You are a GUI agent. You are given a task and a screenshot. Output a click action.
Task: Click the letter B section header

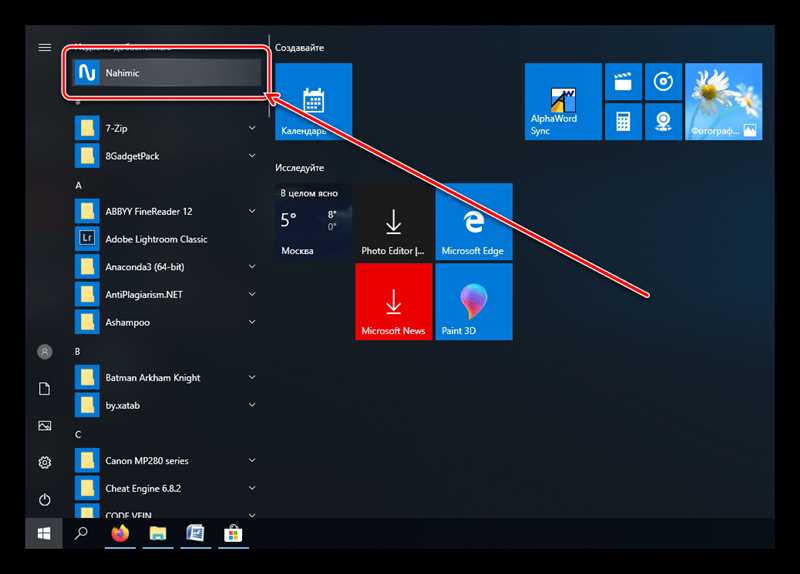[x=78, y=352]
